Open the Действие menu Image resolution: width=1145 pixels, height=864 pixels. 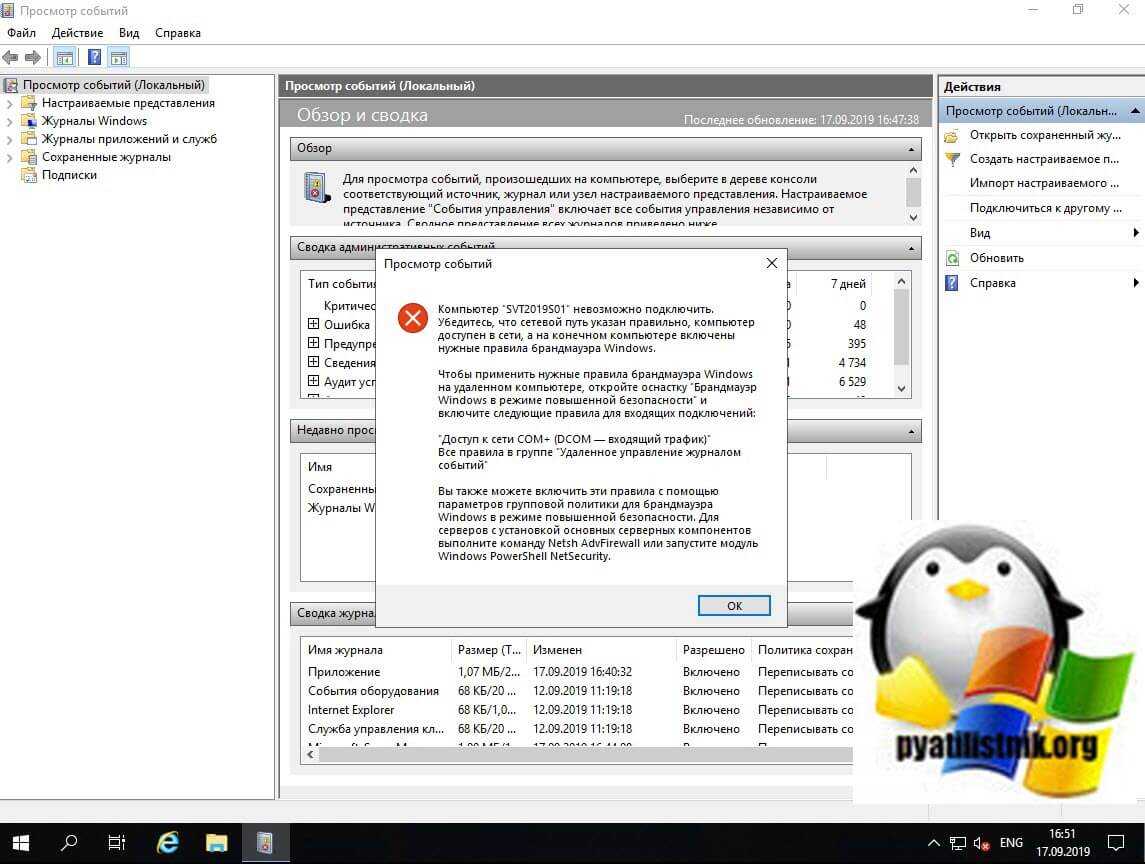(x=77, y=33)
